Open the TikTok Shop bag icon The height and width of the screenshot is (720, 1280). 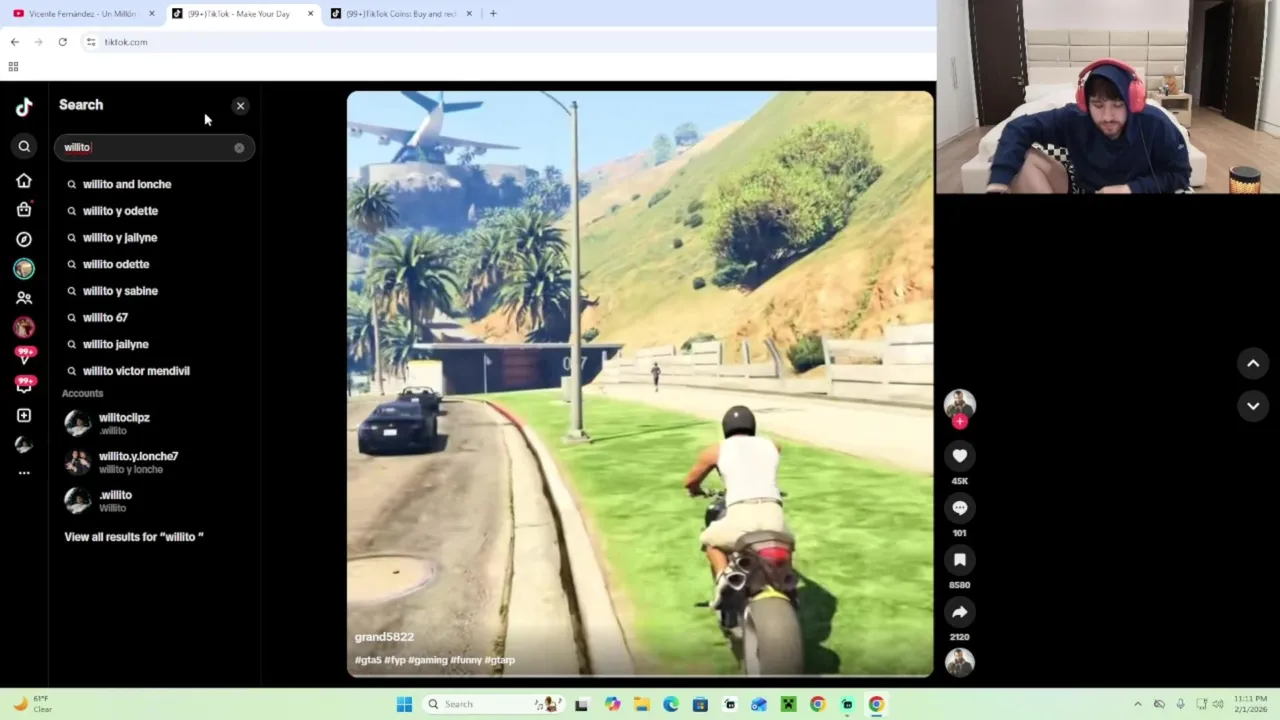point(24,209)
